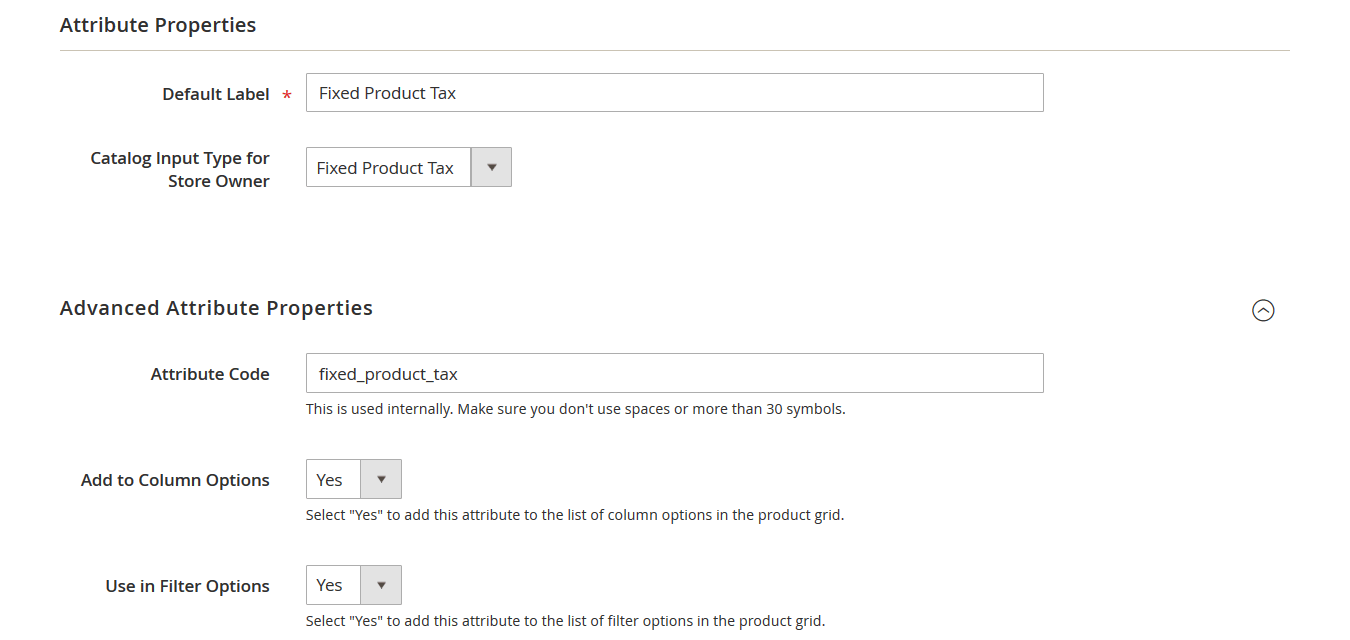The height and width of the screenshot is (640, 1350).
Task: Click the note about column options in product grid
Action: (575, 515)
